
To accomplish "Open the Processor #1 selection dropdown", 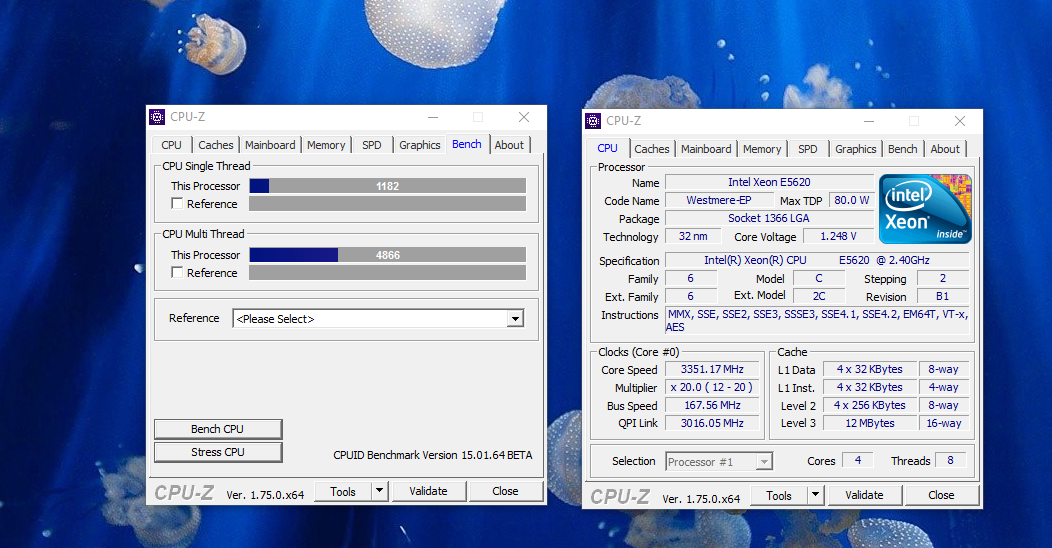I will click(719, 461).
